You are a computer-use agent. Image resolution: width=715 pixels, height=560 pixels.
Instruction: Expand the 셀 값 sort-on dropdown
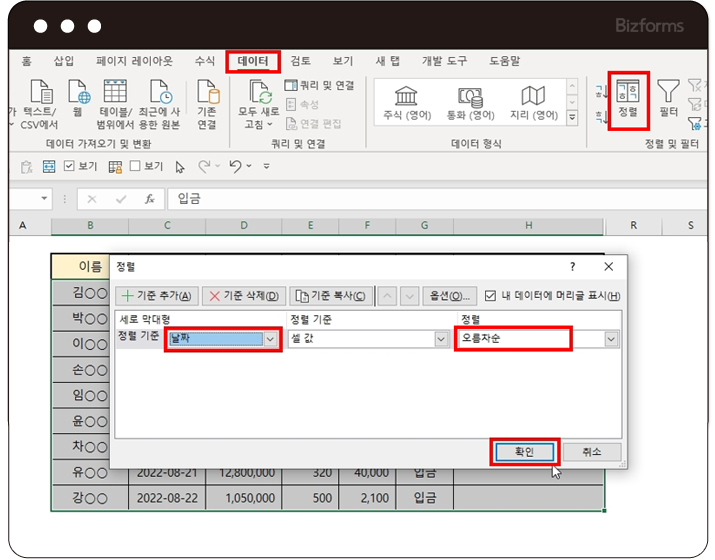coord(440,339)
